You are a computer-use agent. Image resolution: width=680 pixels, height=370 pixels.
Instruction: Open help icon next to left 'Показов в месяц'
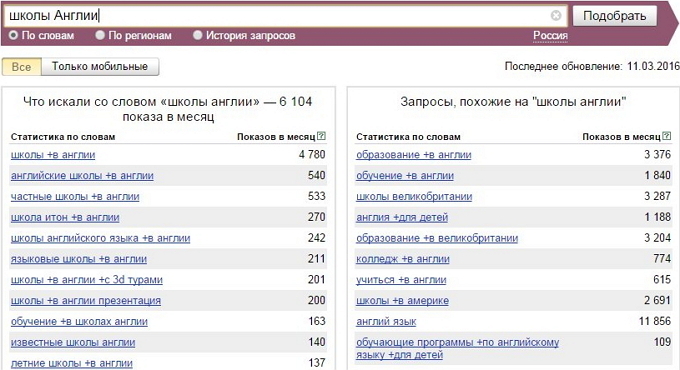pos(321,136)
